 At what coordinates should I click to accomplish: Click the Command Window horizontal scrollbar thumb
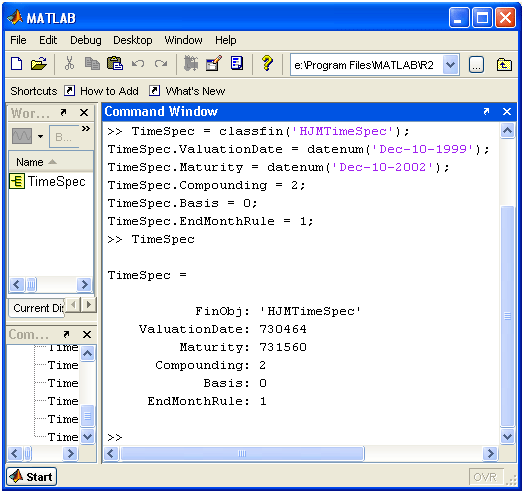pos(242,454)
